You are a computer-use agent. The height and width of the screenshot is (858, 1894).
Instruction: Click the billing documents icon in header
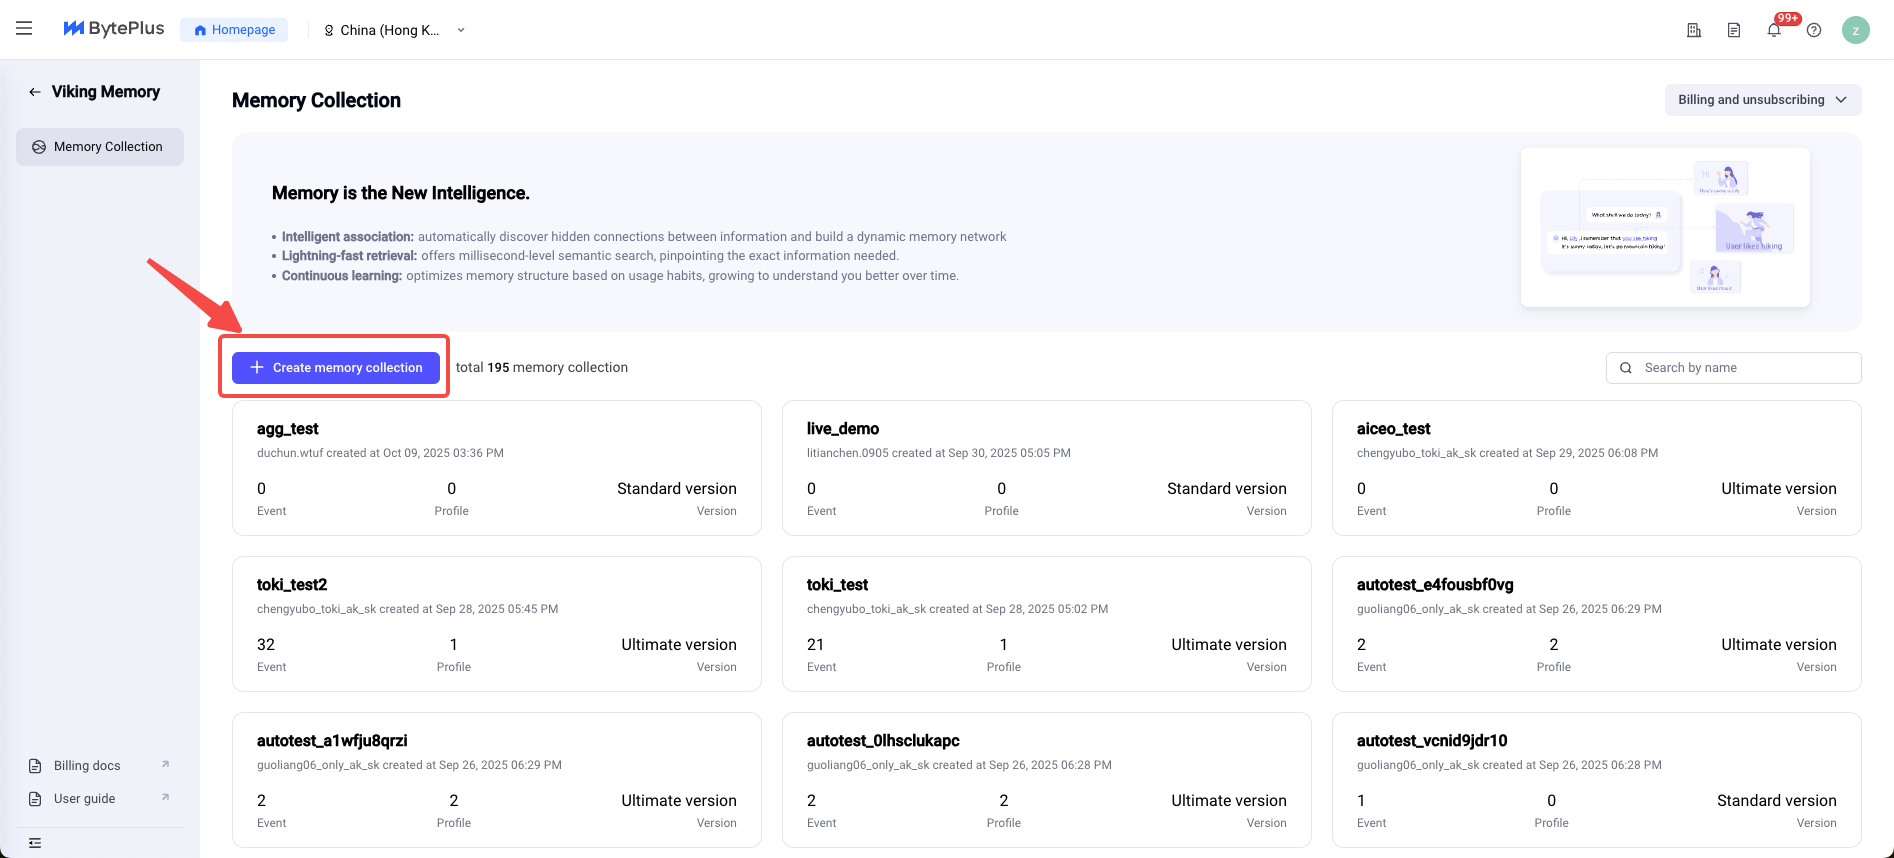point(1734,30)
